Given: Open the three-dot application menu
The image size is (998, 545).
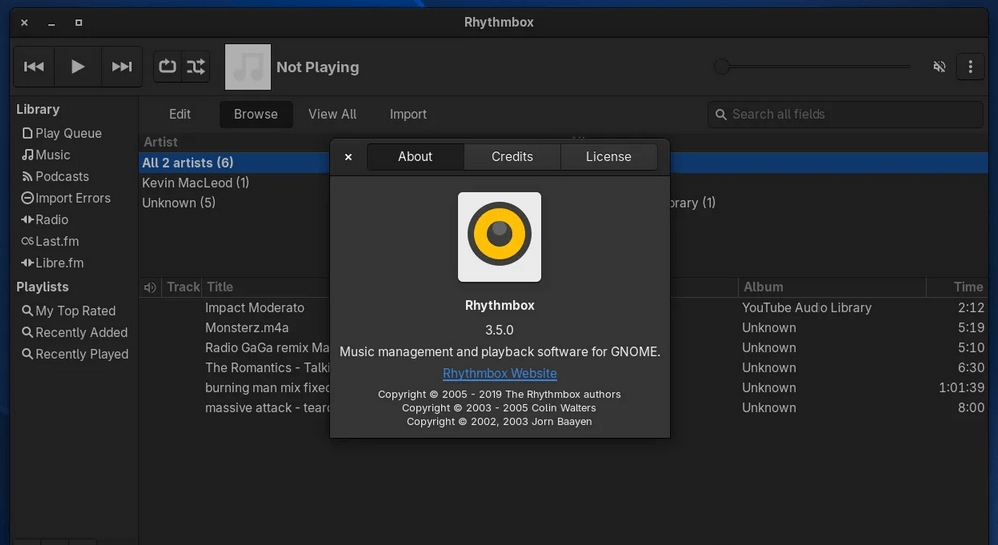Looking at the screenshot, I should coord(970,66).
